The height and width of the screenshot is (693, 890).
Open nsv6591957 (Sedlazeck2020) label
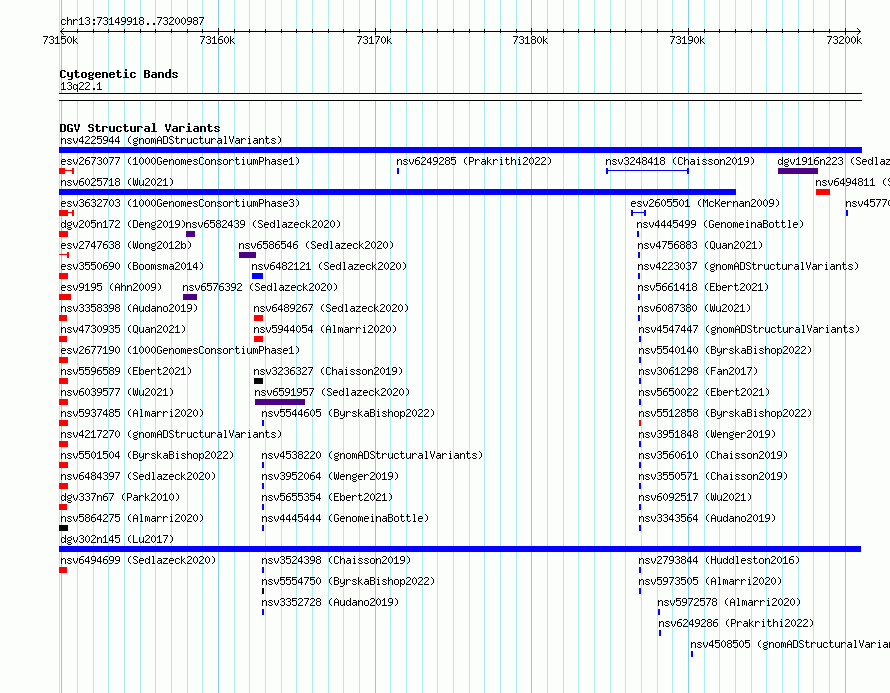pos(332,392)
